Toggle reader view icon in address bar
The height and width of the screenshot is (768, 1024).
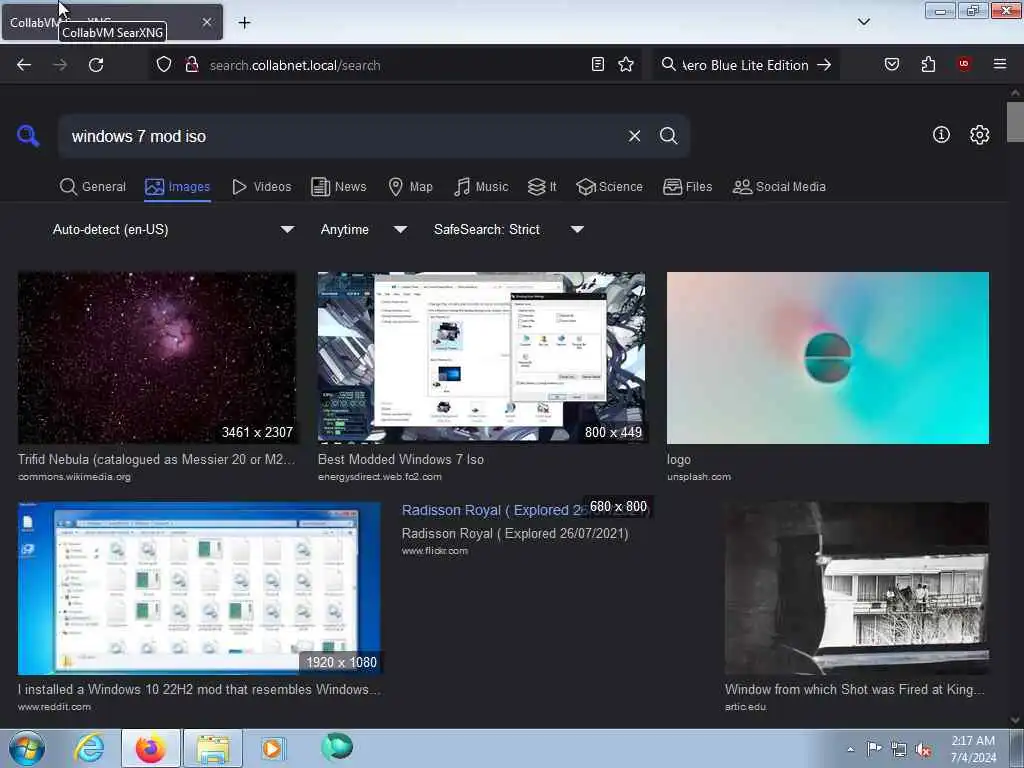(x=598, y=64)
